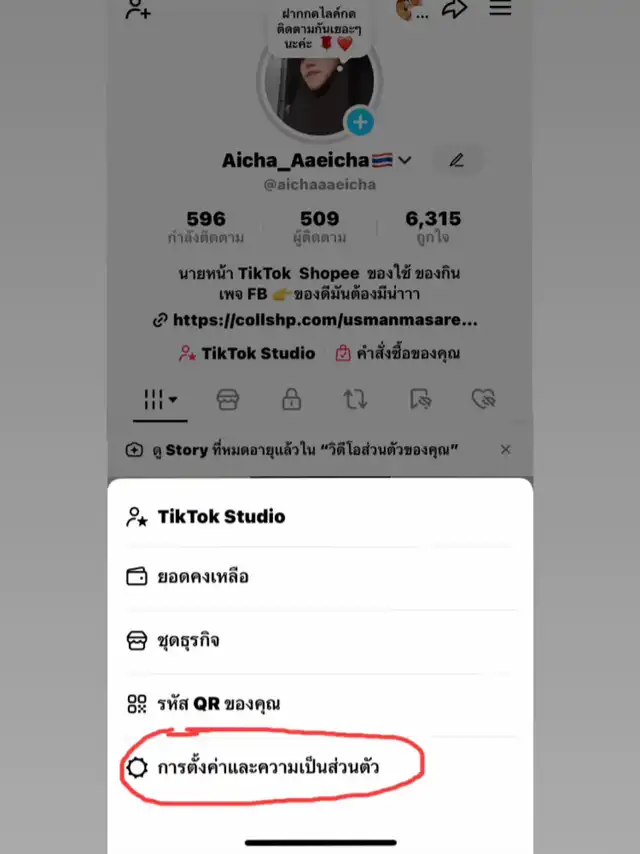Dismiss the Story banner with X

click(505, 450)
